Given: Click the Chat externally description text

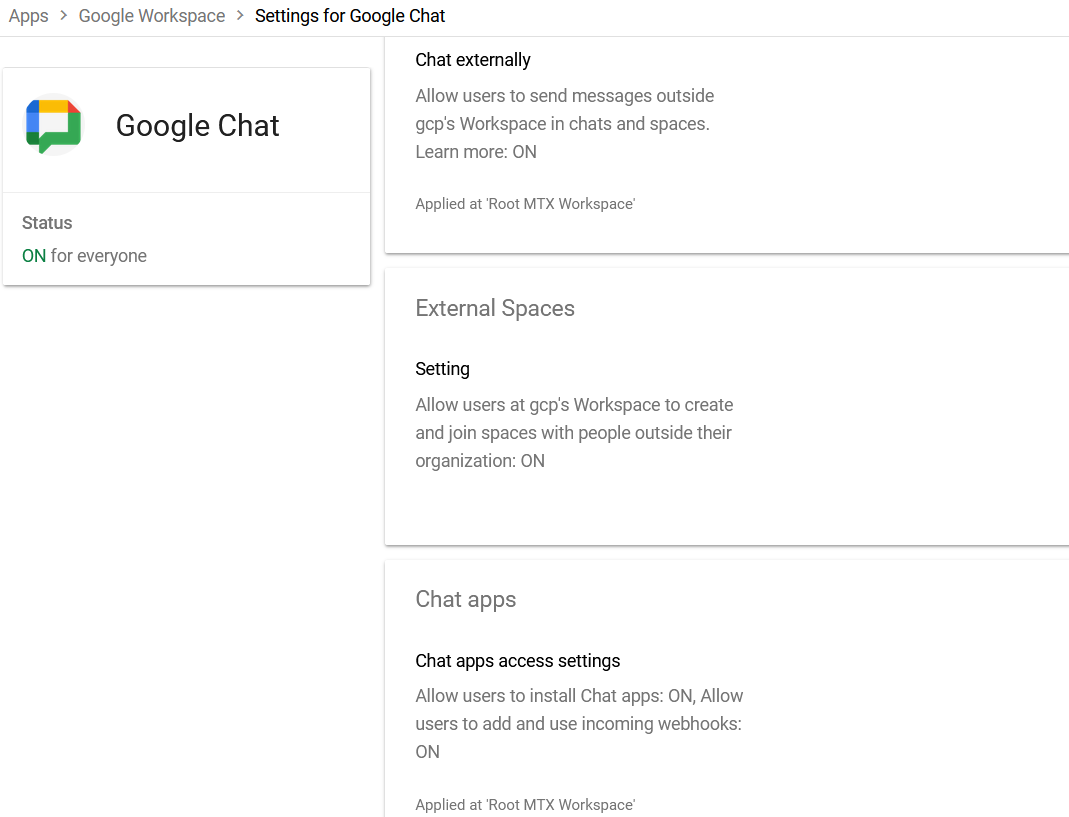Looking at the screenshot, I should (x=564, y=110).
